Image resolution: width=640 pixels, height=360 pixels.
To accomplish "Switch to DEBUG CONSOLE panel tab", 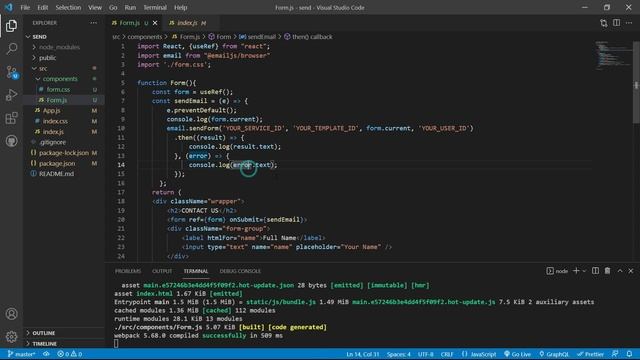I will (x=240, y=271).
